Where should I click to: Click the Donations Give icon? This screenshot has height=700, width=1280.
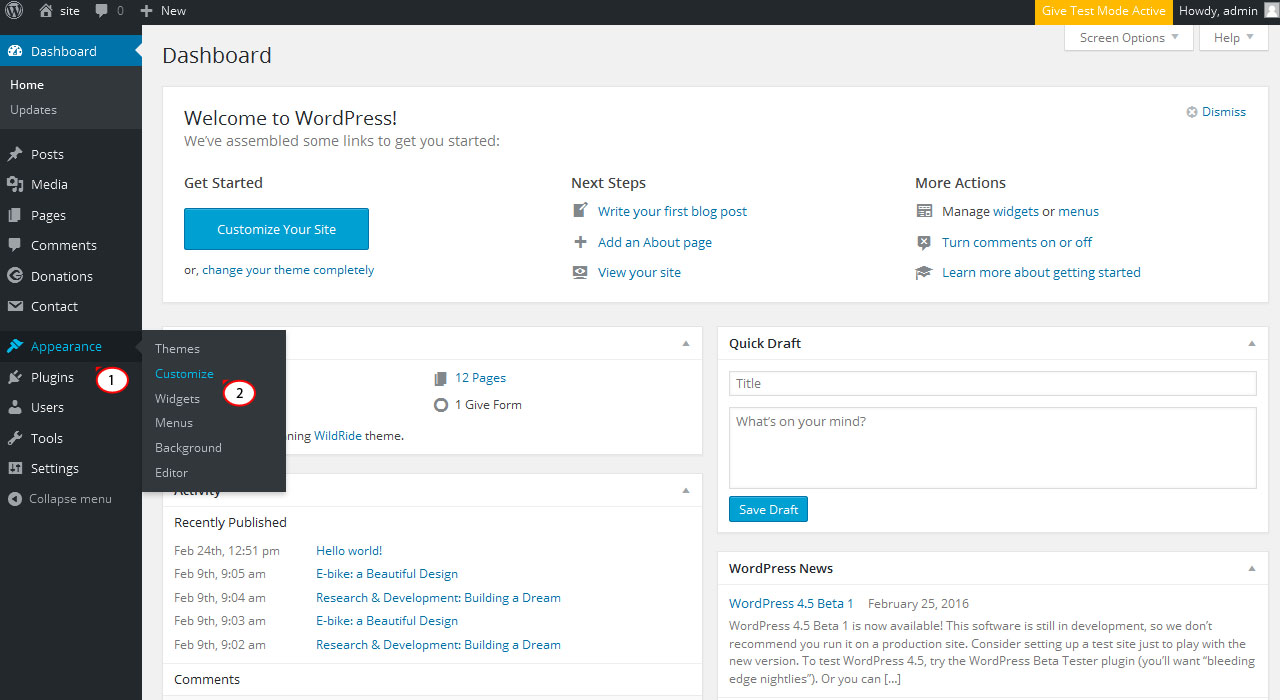pos(15,276)
